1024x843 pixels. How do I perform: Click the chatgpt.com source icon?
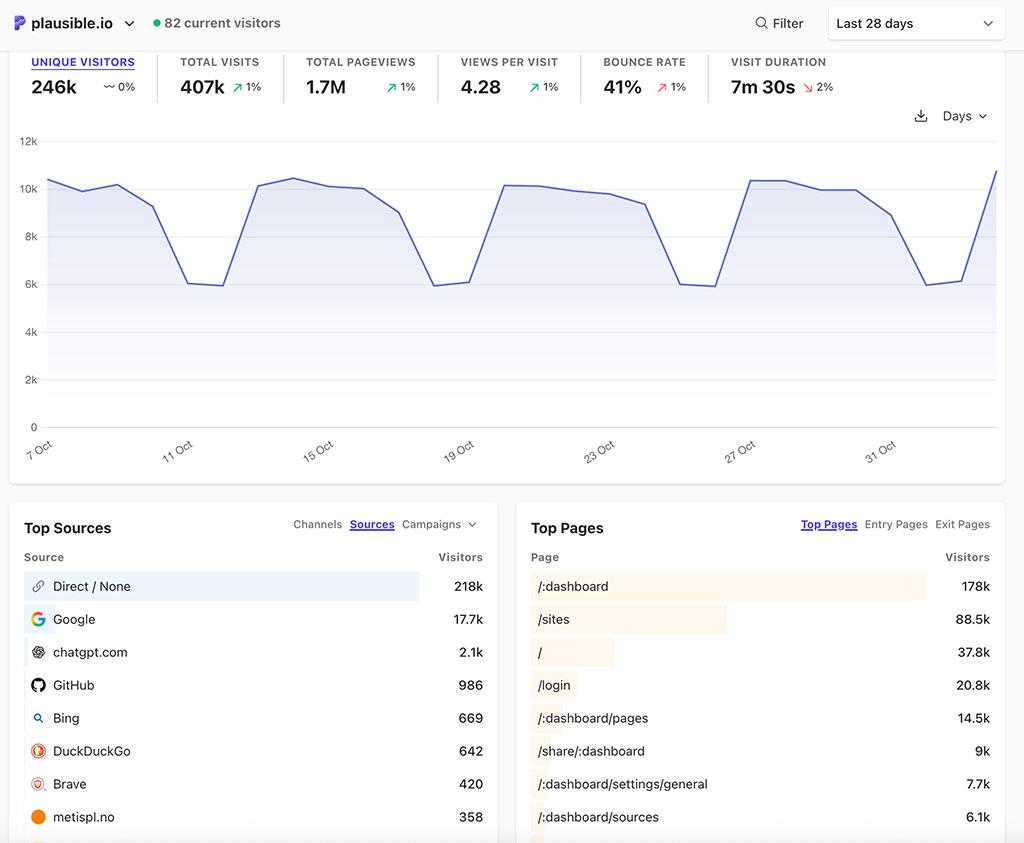coord(38,652)
